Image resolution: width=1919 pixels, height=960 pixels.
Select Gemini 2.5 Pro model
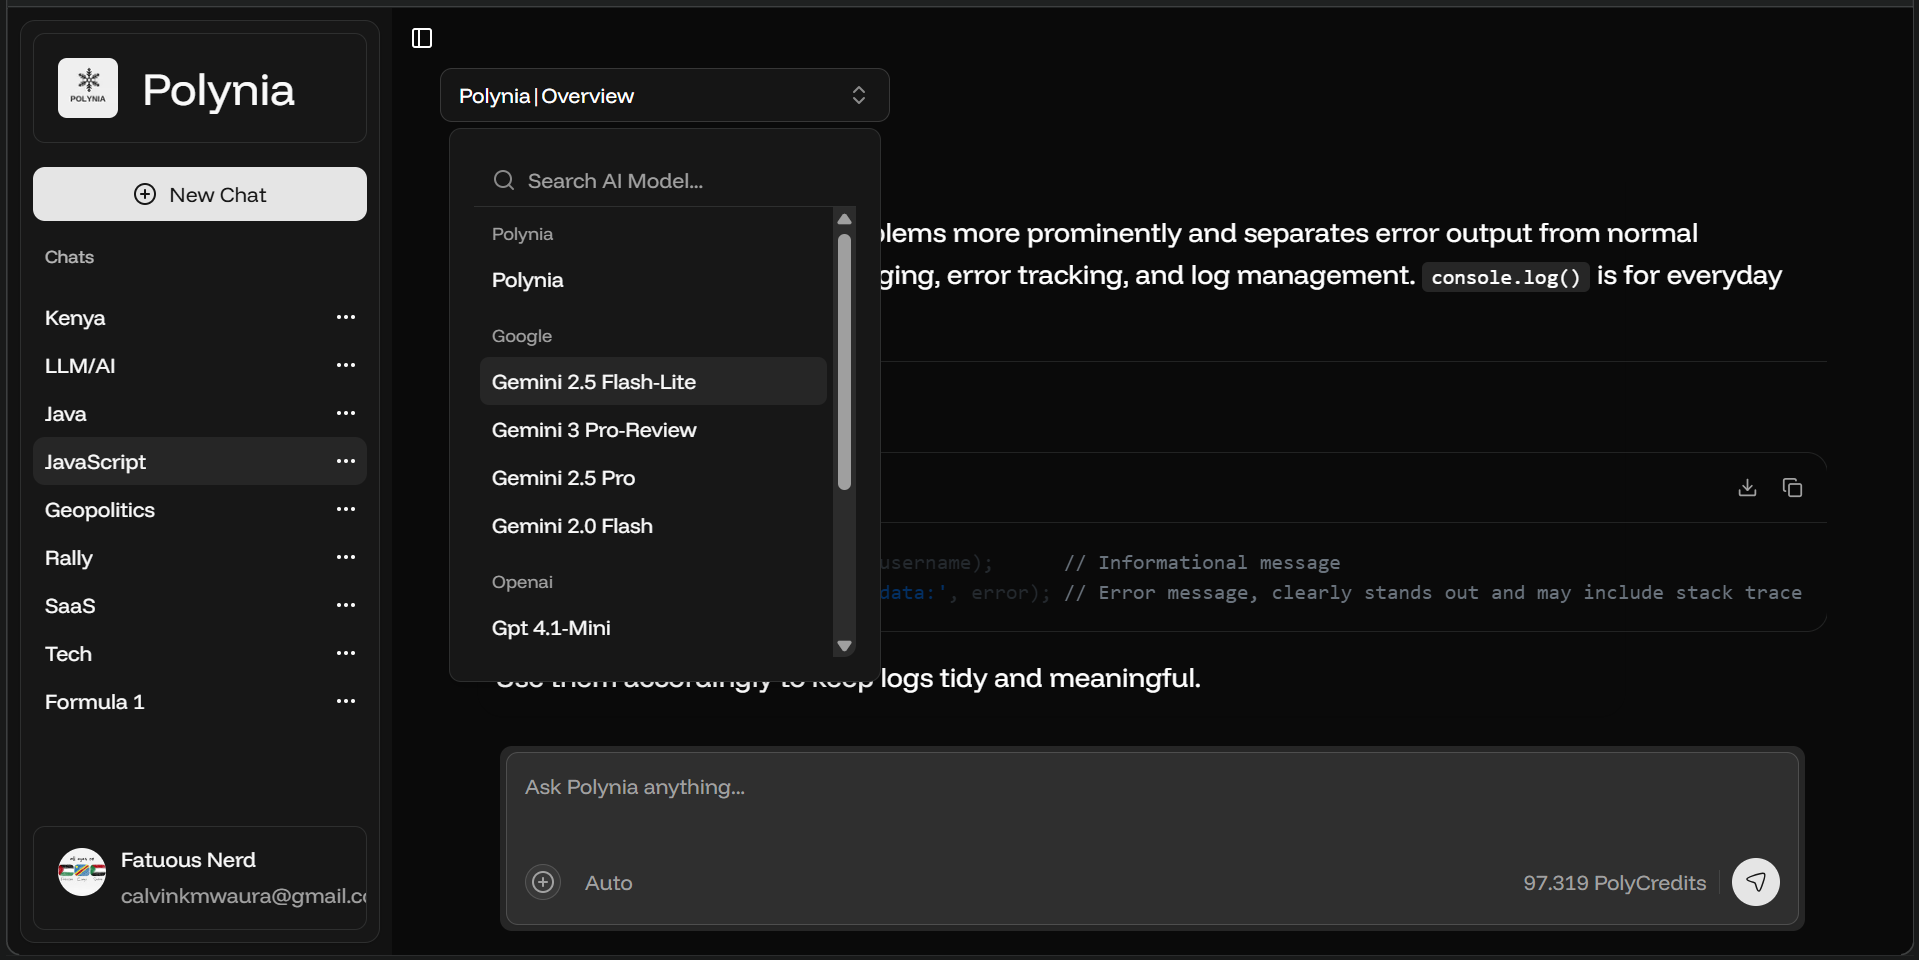[x=653, y=477]
